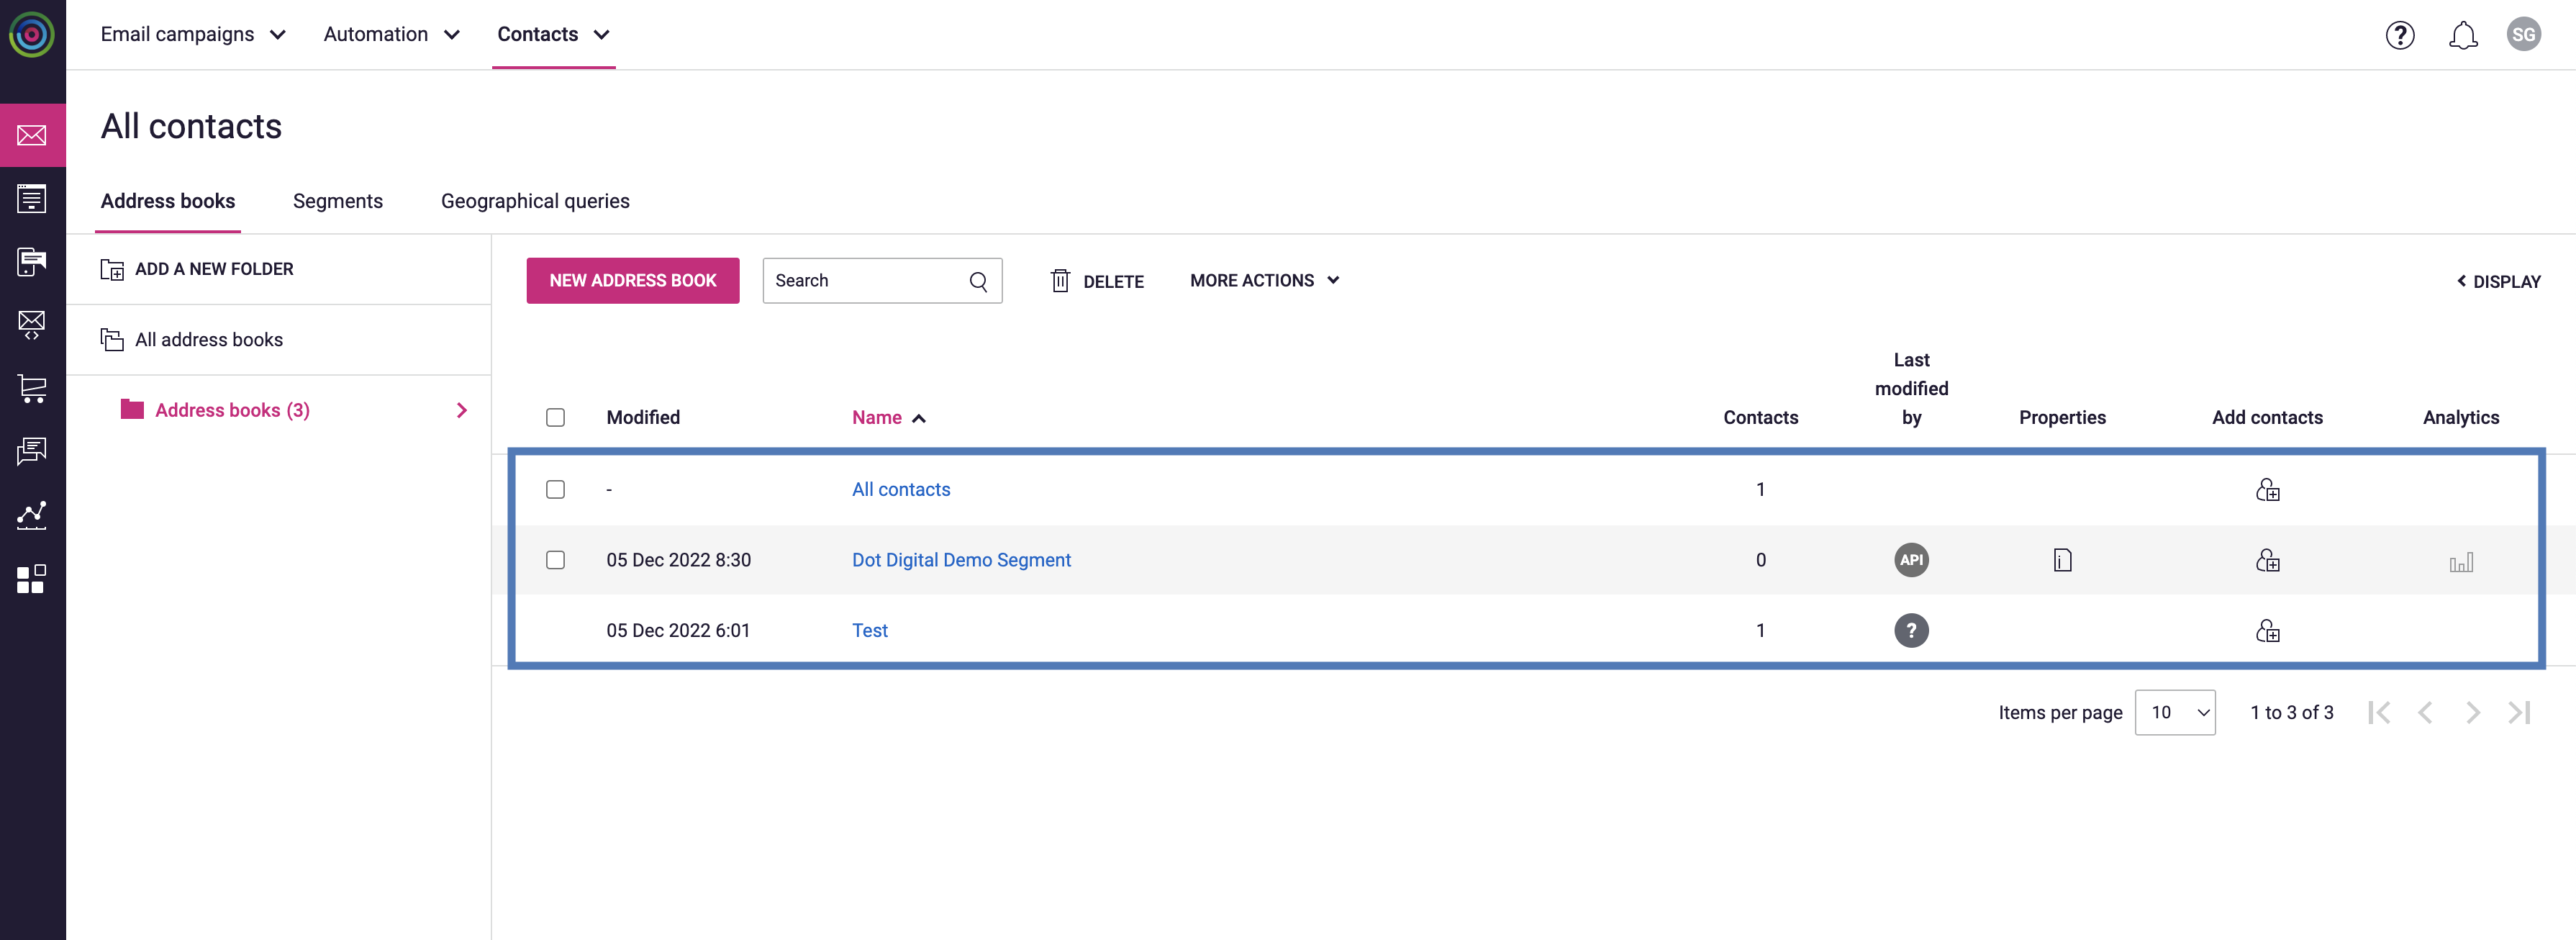2576x940 pixels.
Task: Open the items per page dropdown
Action: (2174, 712)
